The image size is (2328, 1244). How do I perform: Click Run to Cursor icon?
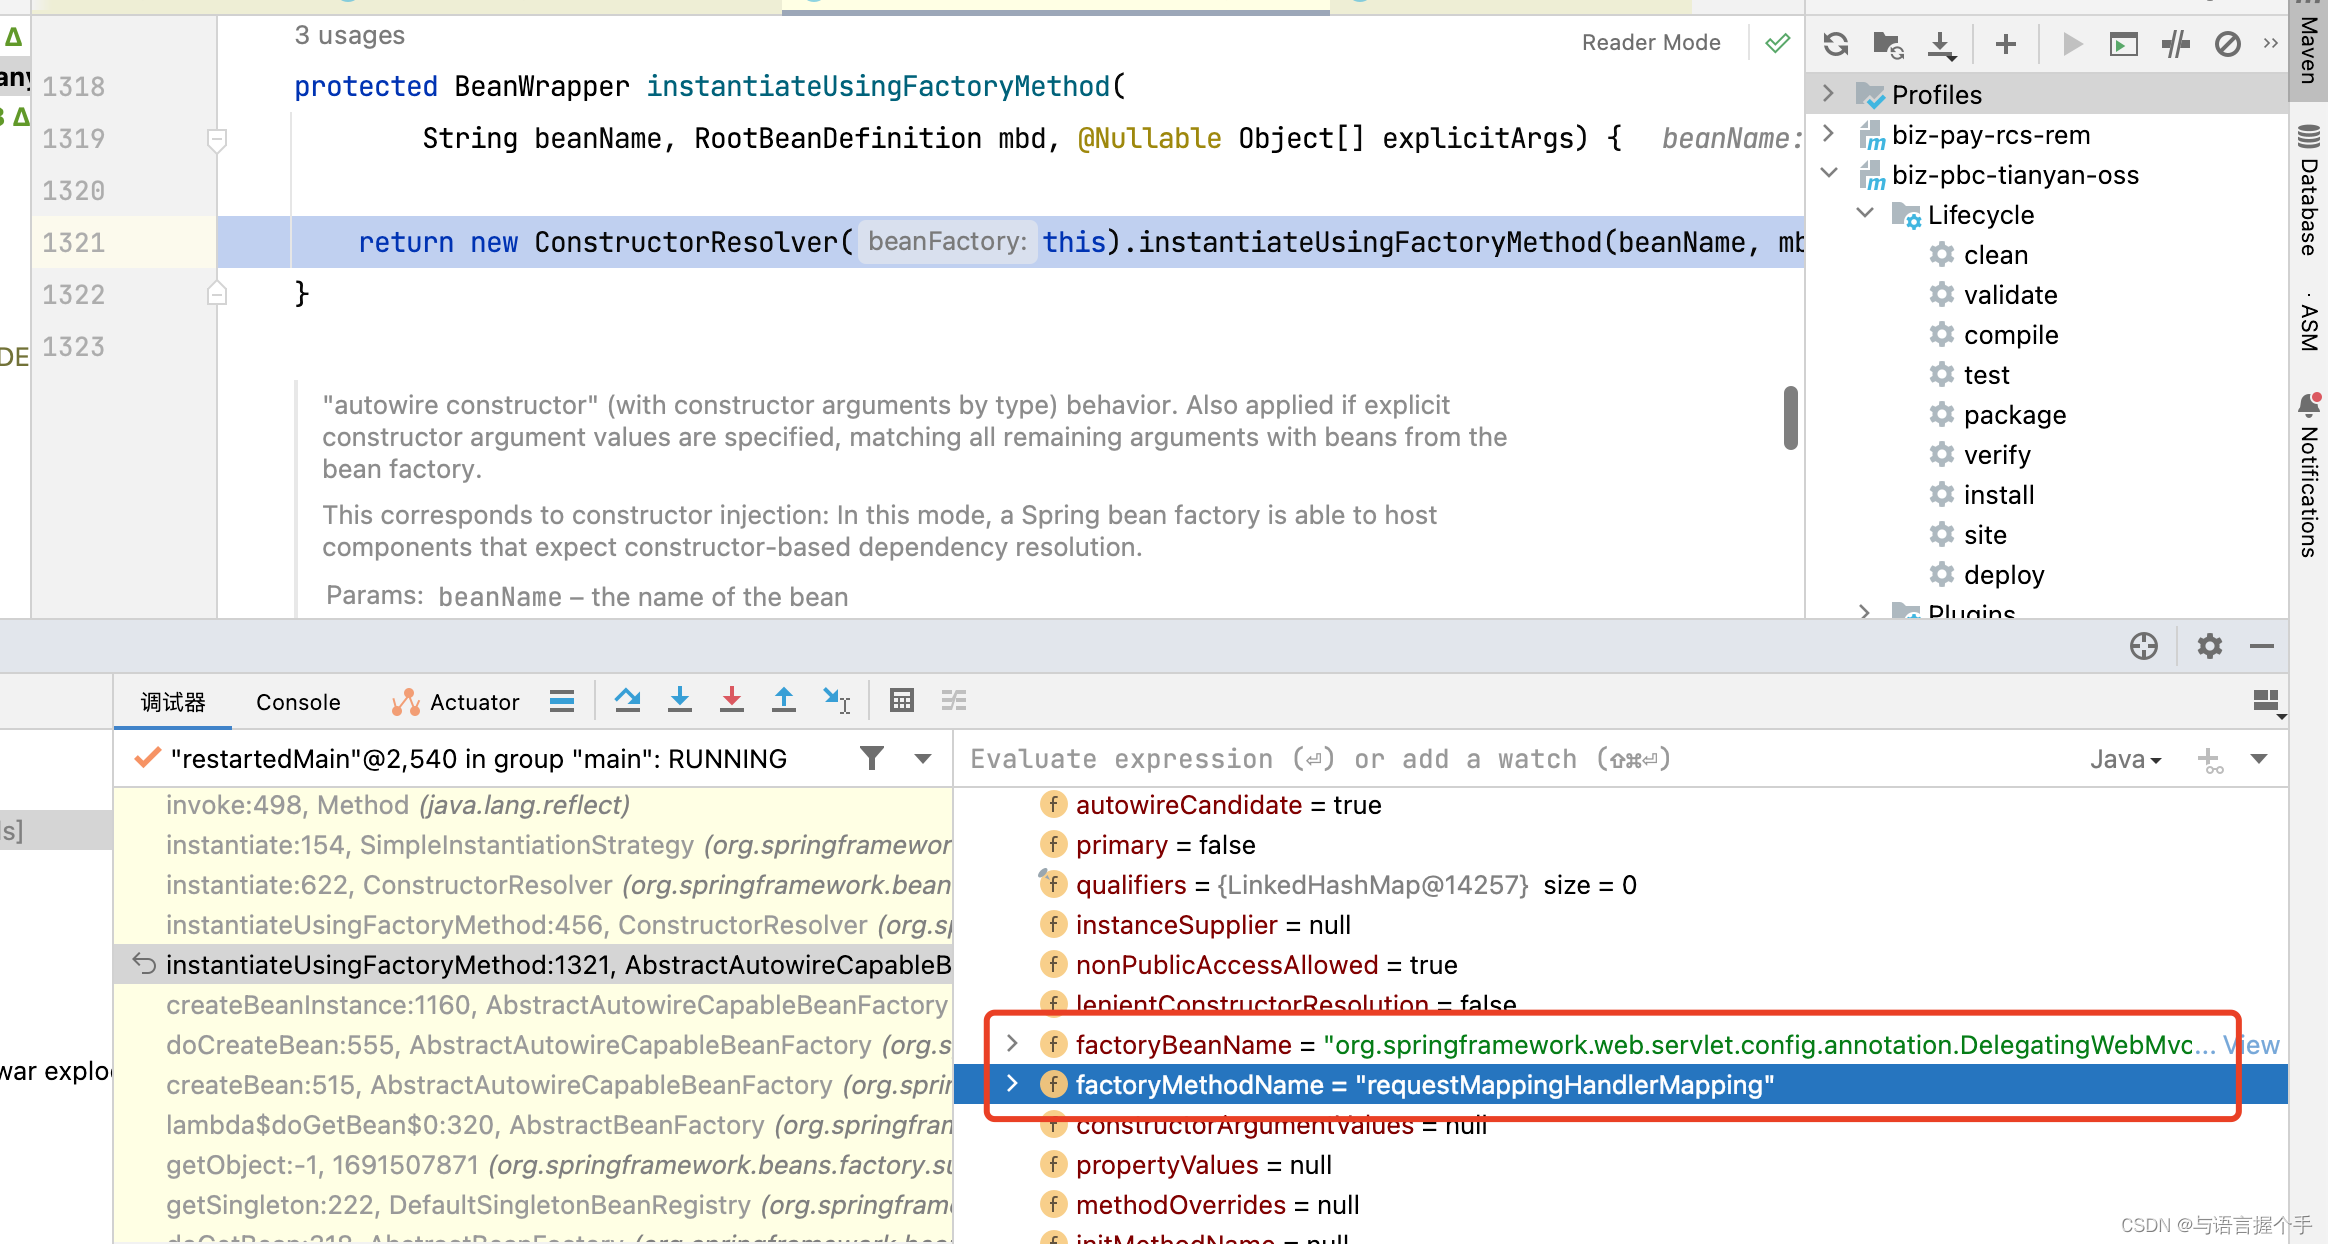(836, 700)
